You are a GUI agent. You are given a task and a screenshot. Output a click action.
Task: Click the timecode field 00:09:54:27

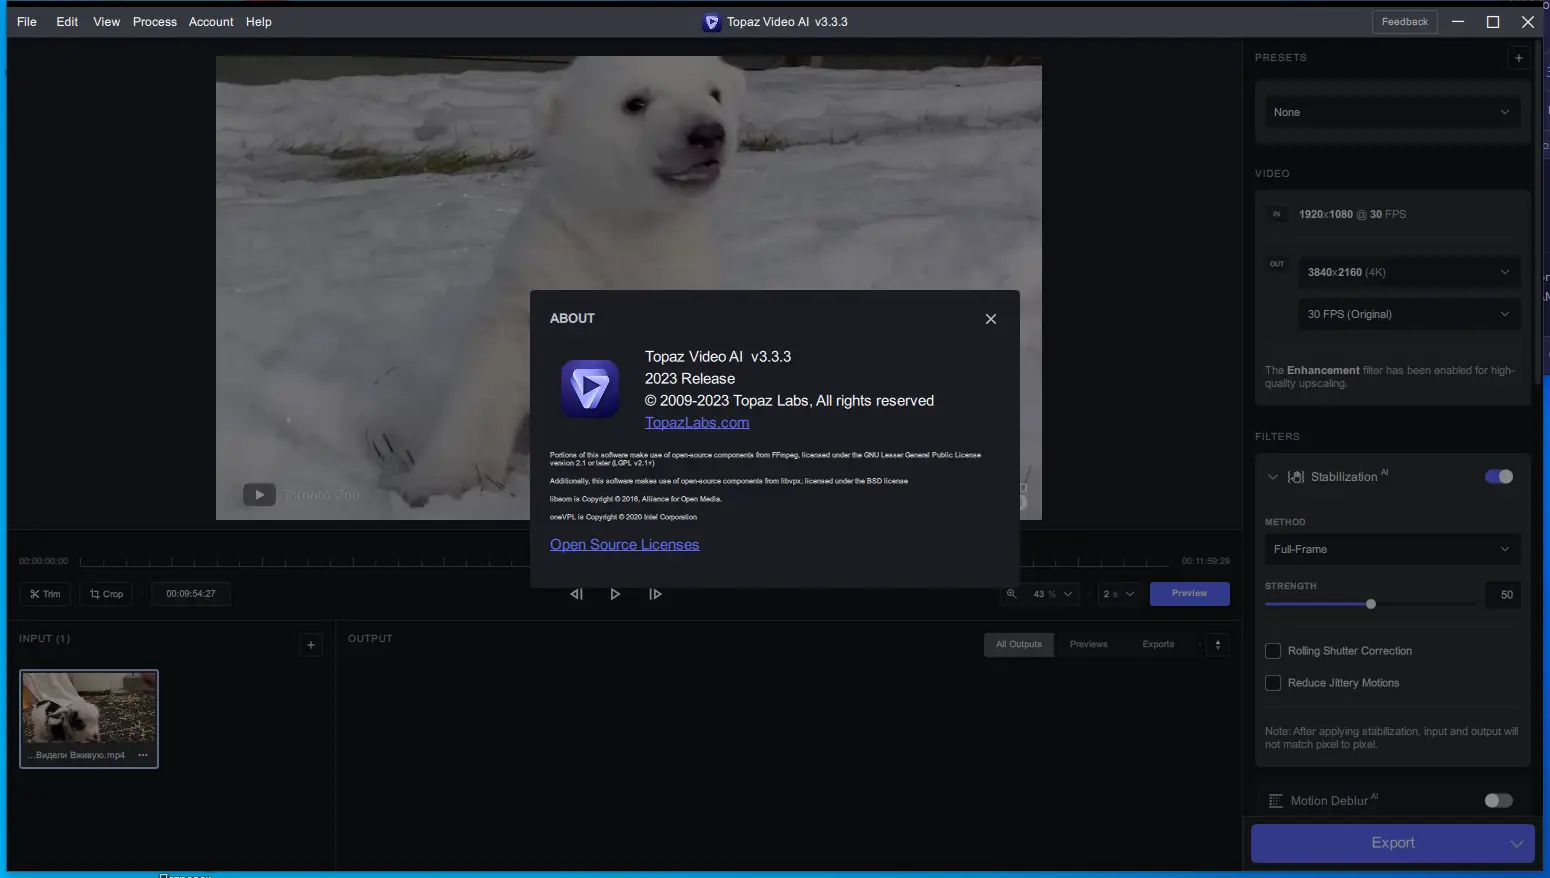191,594
